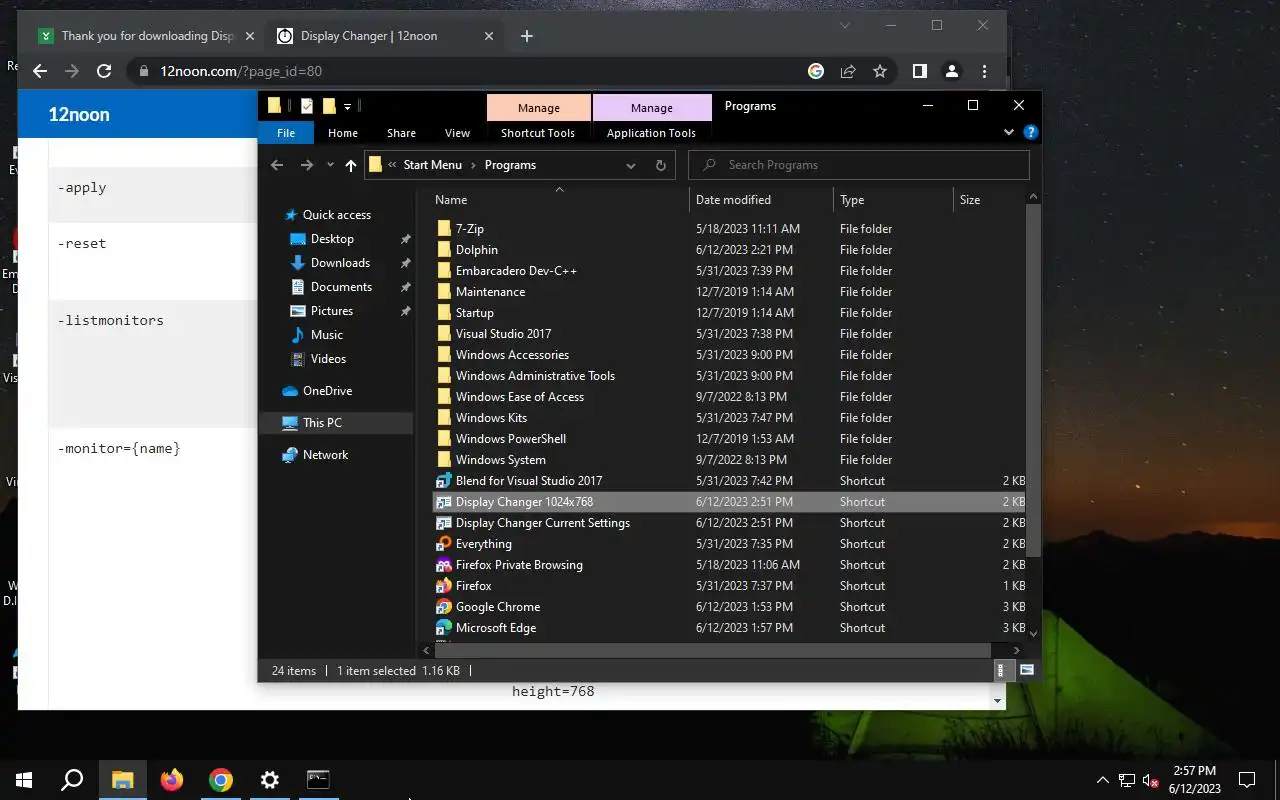Sort files by Date modified column
Image resolution: width=1280 pixels, height=800 pixels.
coord(761,200)
